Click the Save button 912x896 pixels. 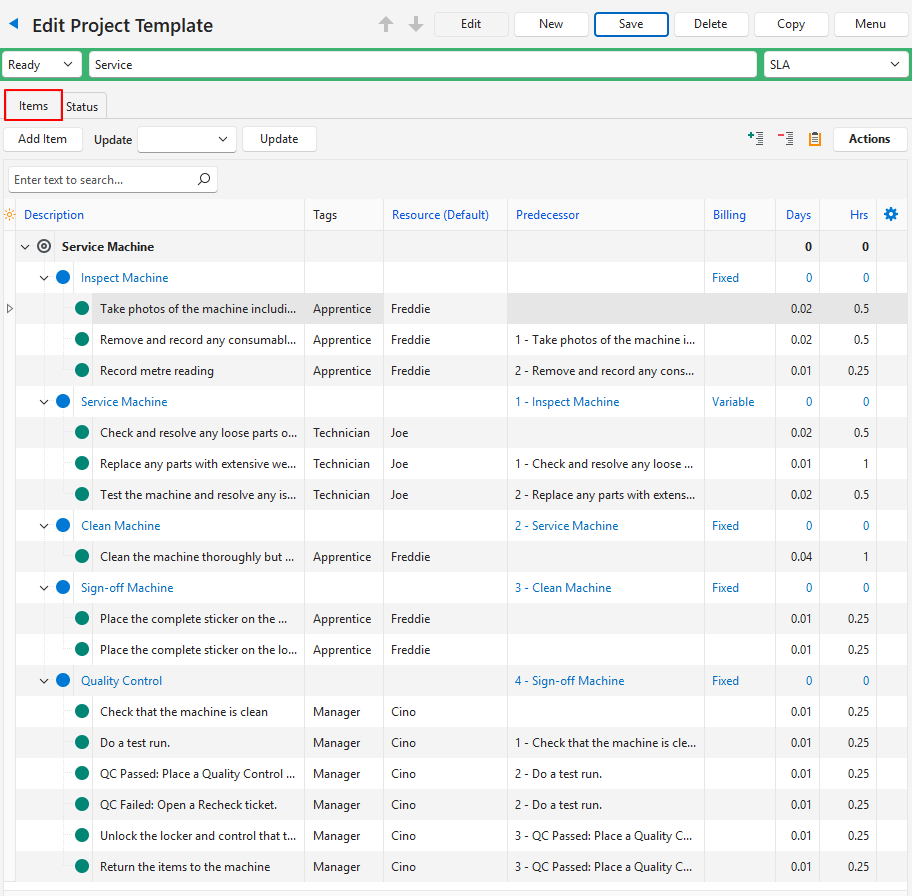pyautogui.click(x=631, y=24)
